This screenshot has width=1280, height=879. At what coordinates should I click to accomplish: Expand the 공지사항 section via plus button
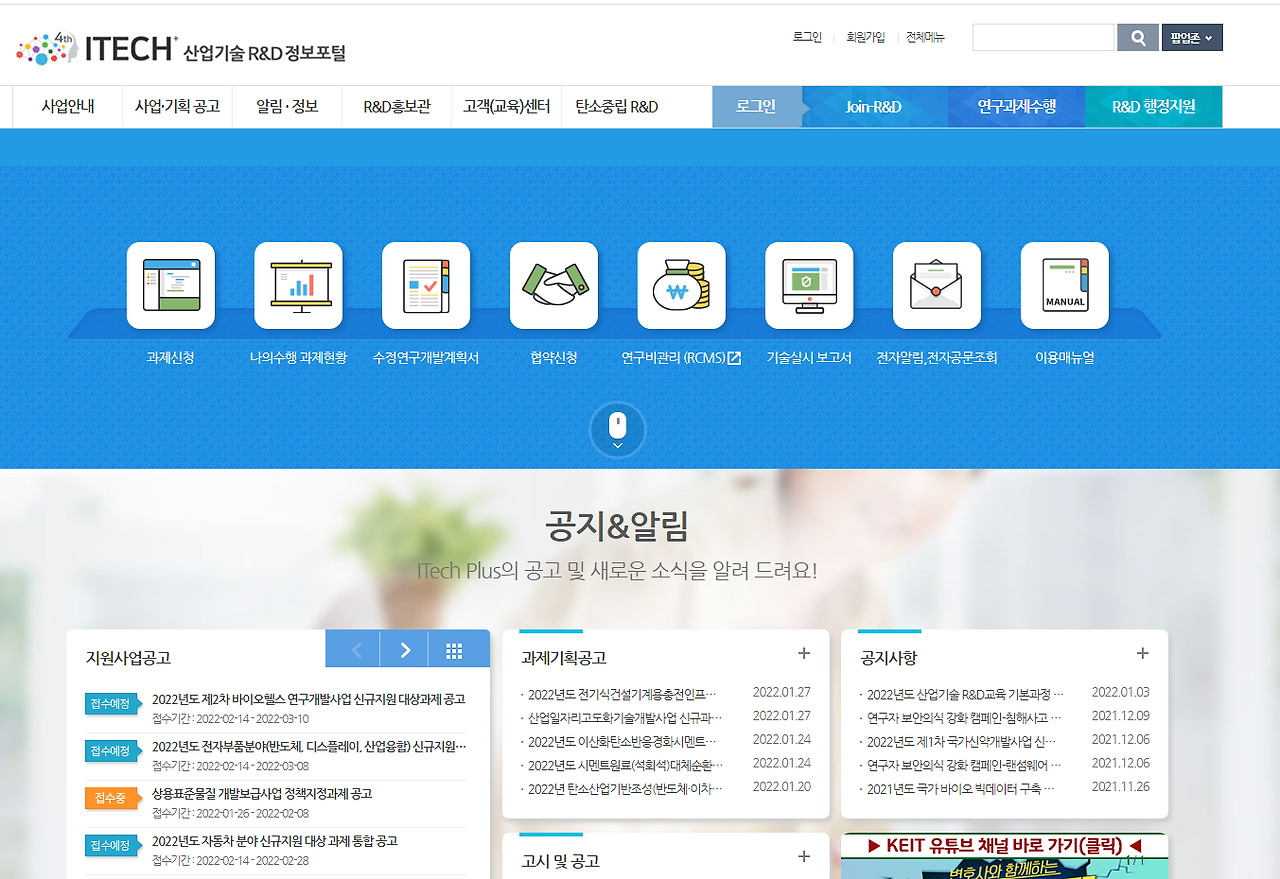(x=1143, y=653)
